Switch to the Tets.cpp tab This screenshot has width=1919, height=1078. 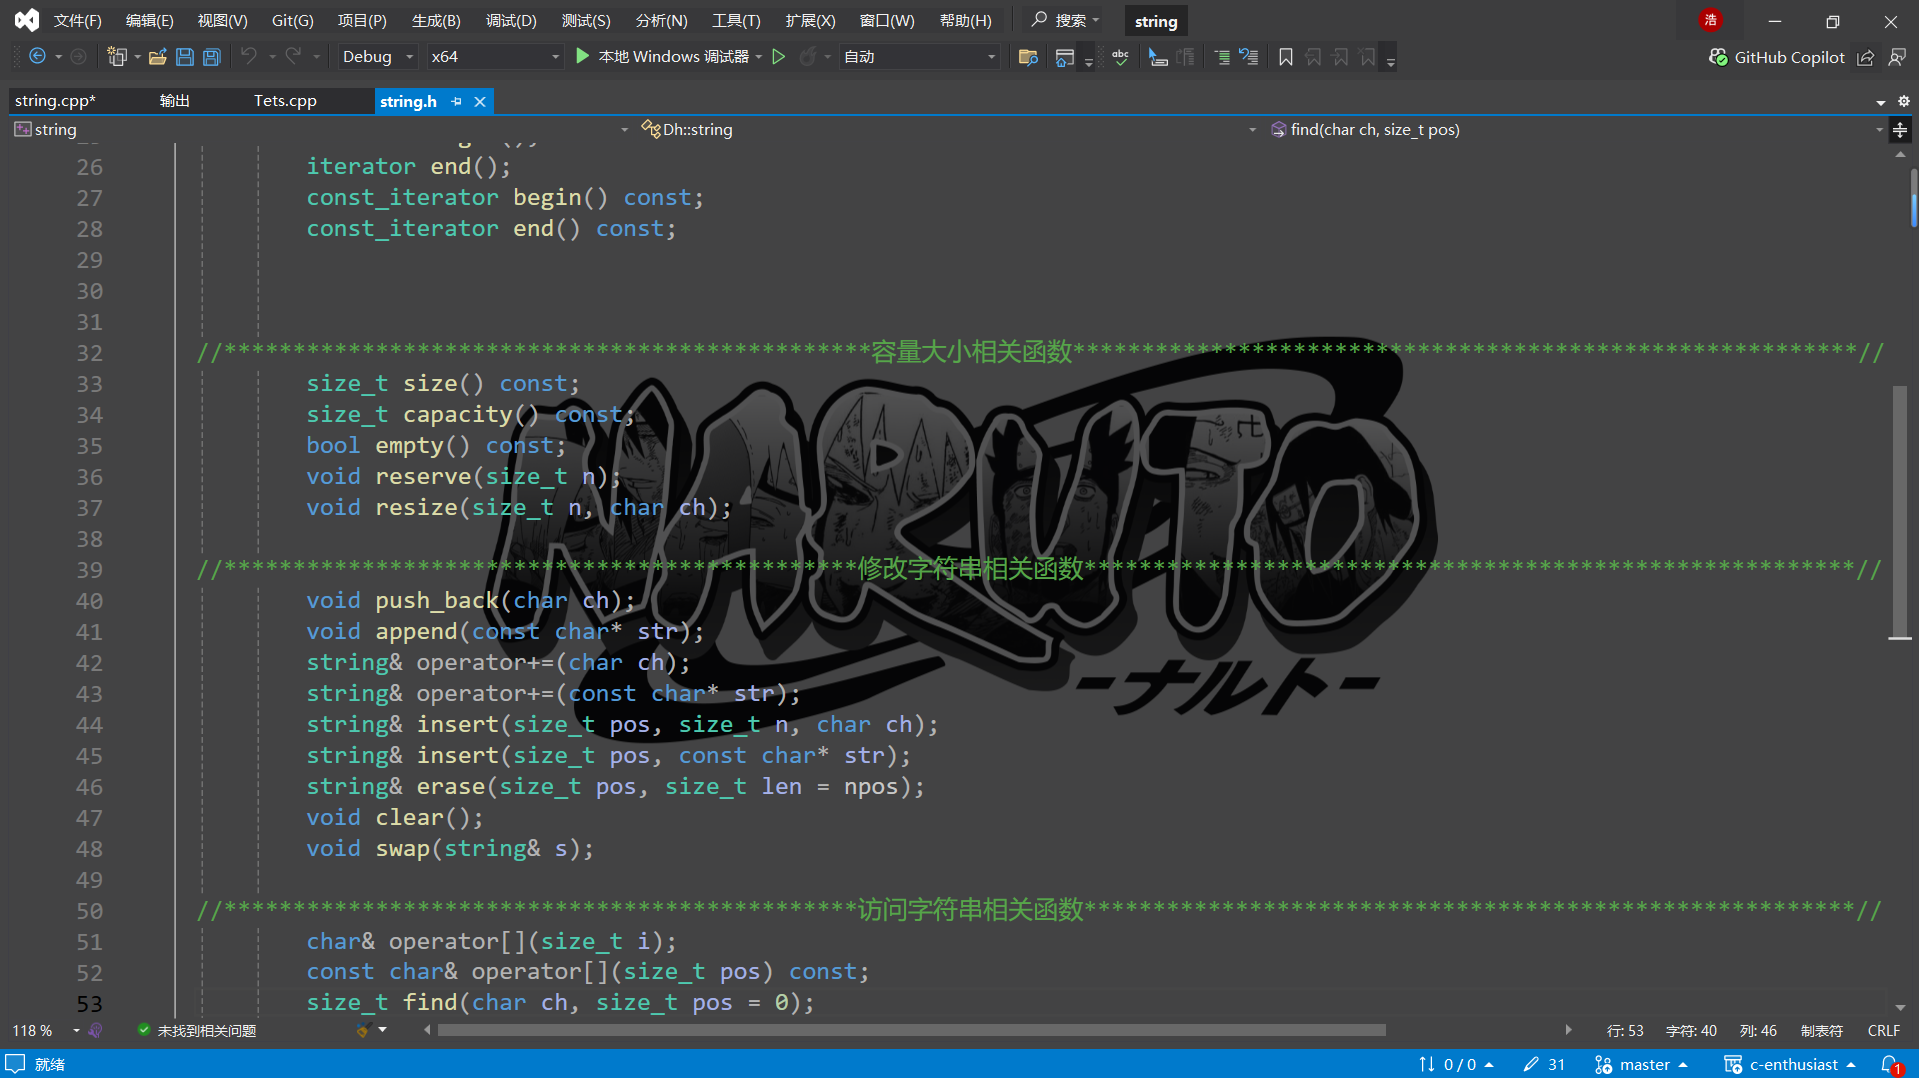(x=285, y=101)
